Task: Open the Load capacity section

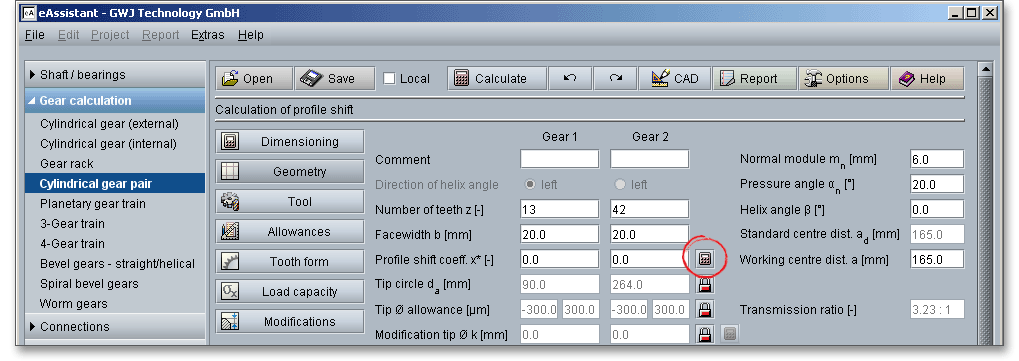Action: click(x=290, y=291)
